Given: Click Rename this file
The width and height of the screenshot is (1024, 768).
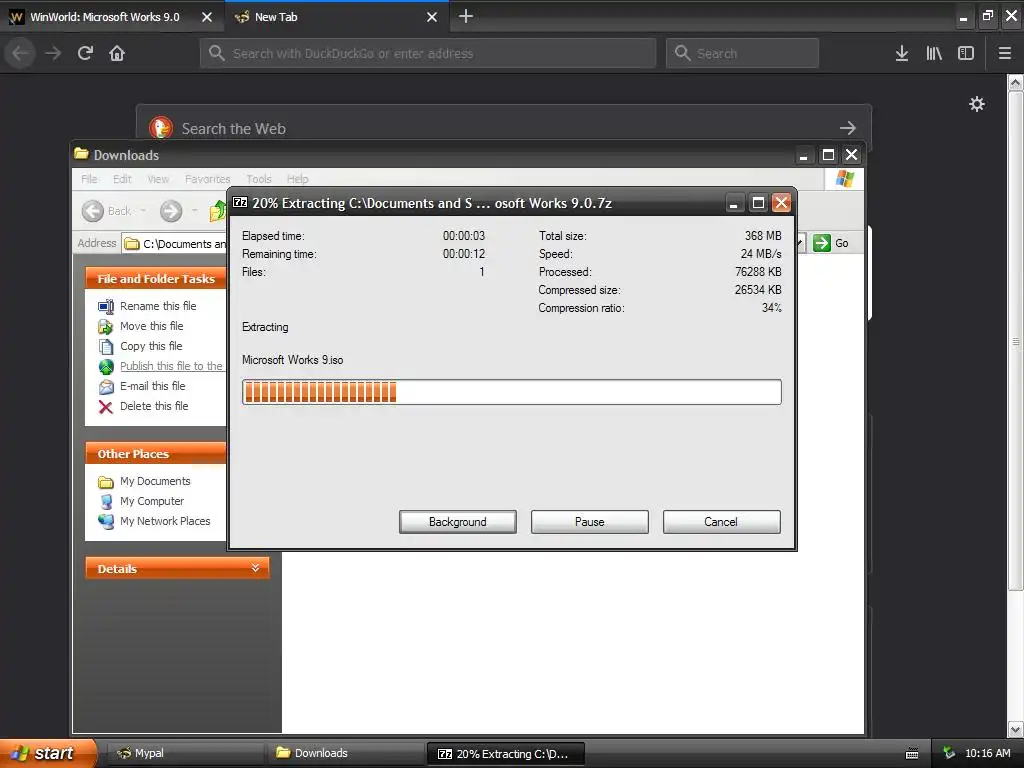Looking at the screenshot, I should [x=158, y=306].
